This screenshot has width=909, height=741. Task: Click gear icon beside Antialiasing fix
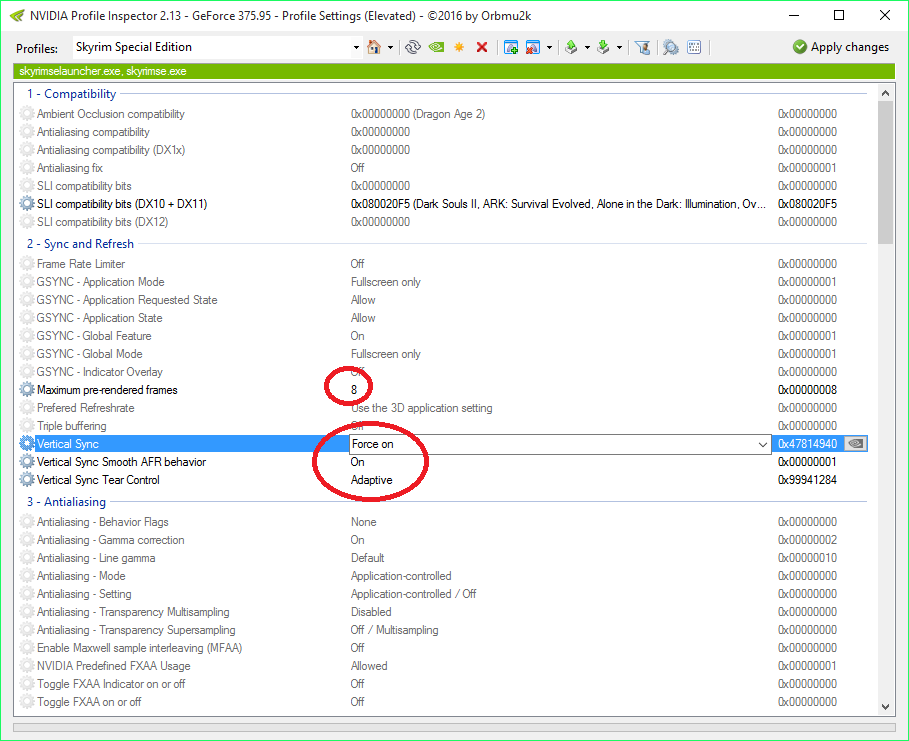coord(27,168)
